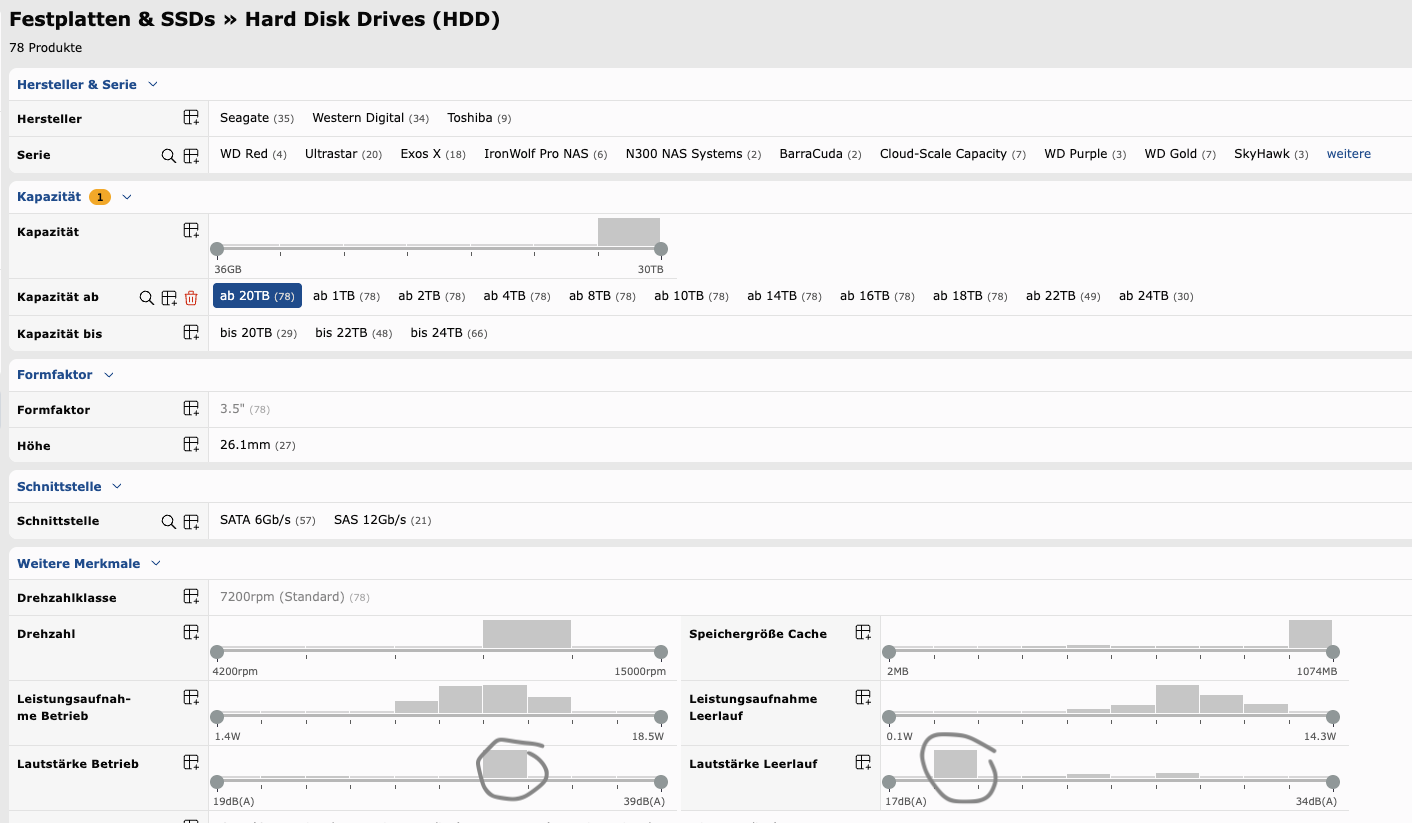Click table-add icon for Speichergröße Cache
Viewport: 1412px width, 823px height.
point(863,633)
